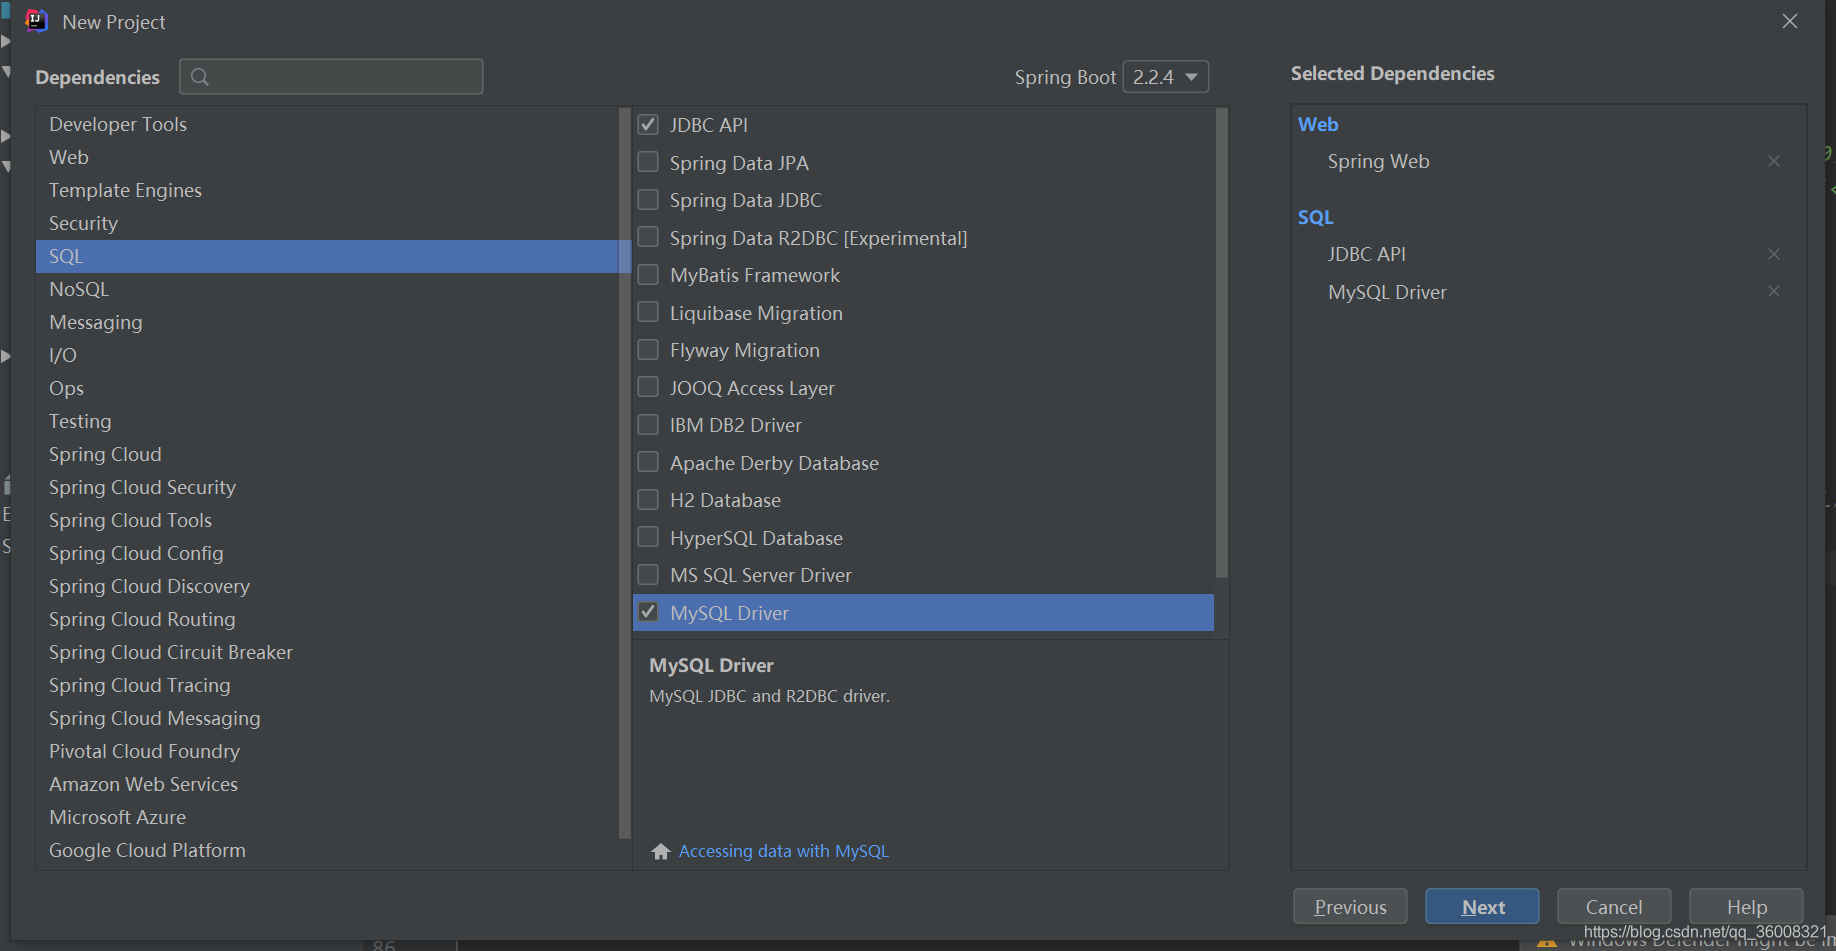This screenshot has width=1836, height=951.
Task: Open Accessing data with MySQL guide
Action: click(783, 851)
